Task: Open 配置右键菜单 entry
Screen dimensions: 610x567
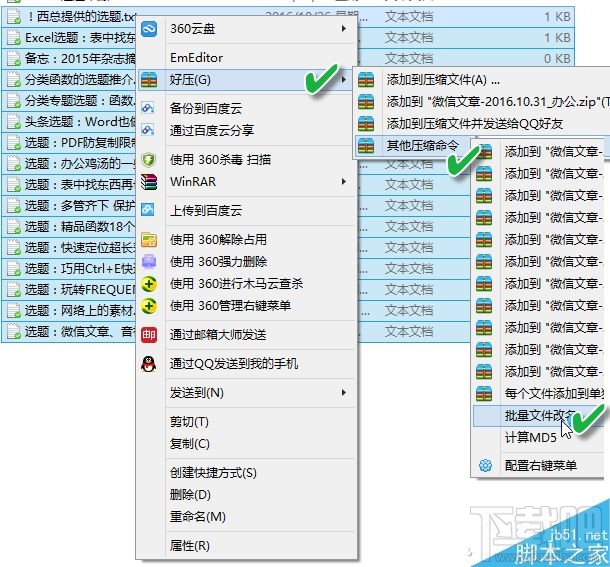Action: [541, 465]
